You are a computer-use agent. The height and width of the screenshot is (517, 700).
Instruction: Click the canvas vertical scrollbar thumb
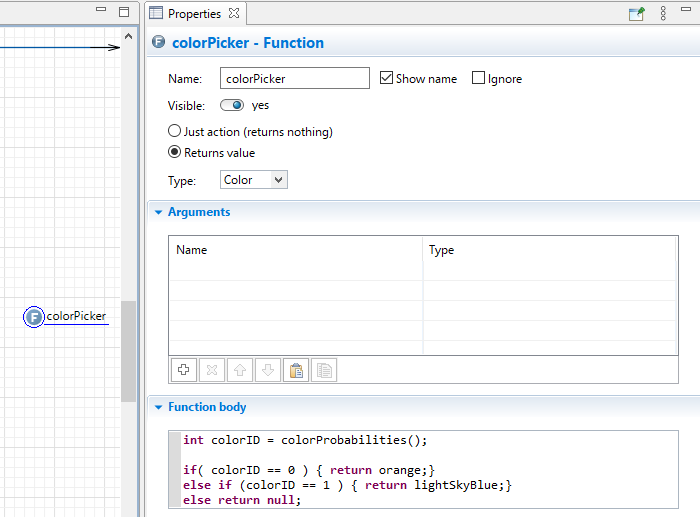129,351
